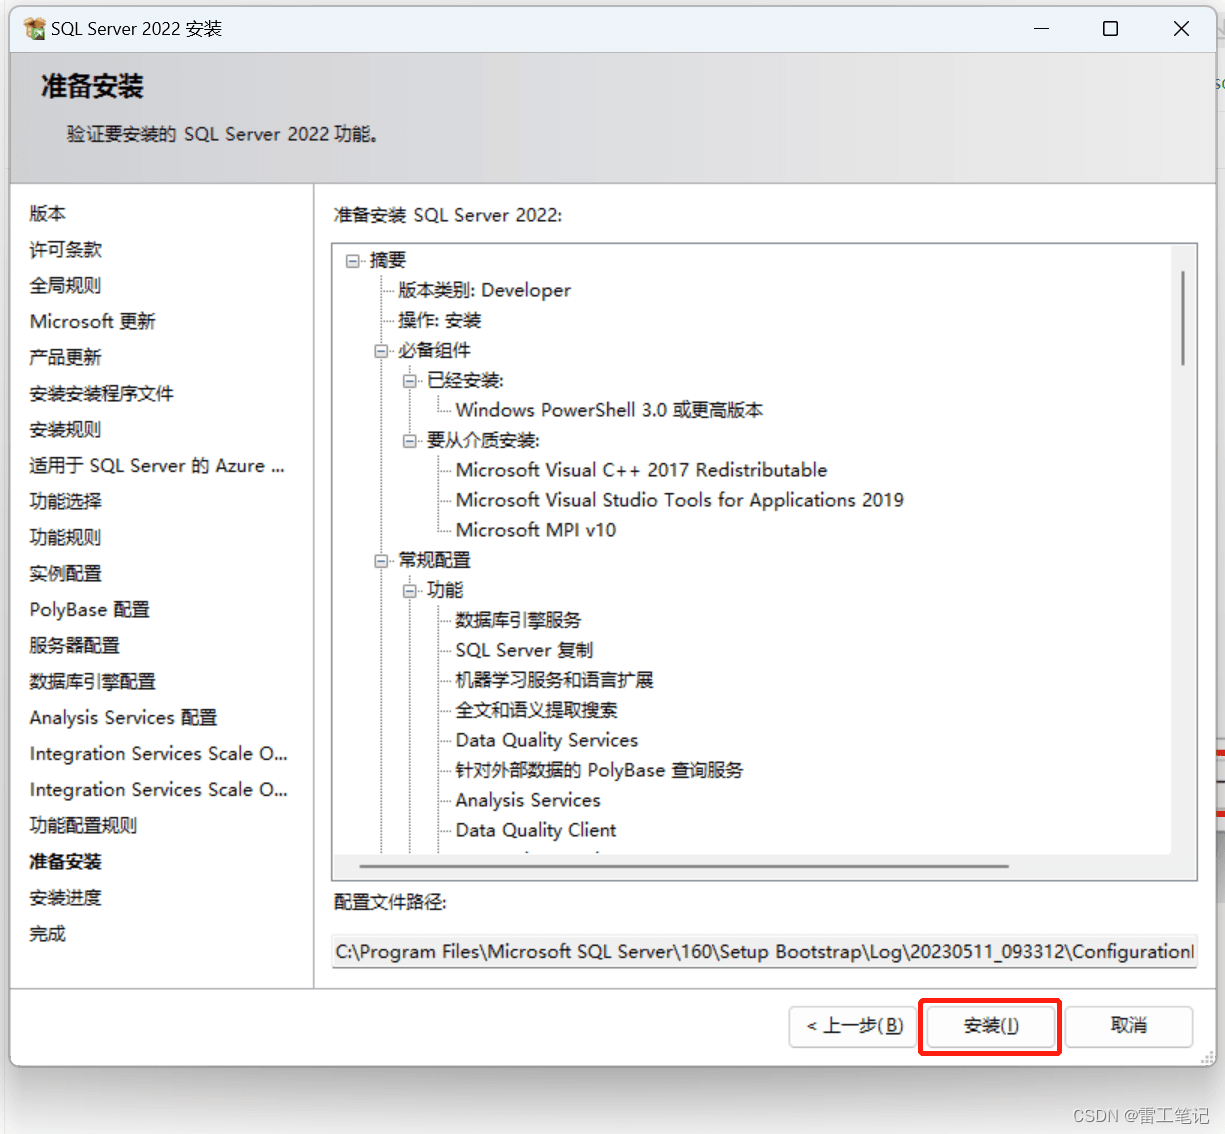Minimize the SQL Server 2022 setup window
The image size is (1225, 1134).
[1041, 28]
